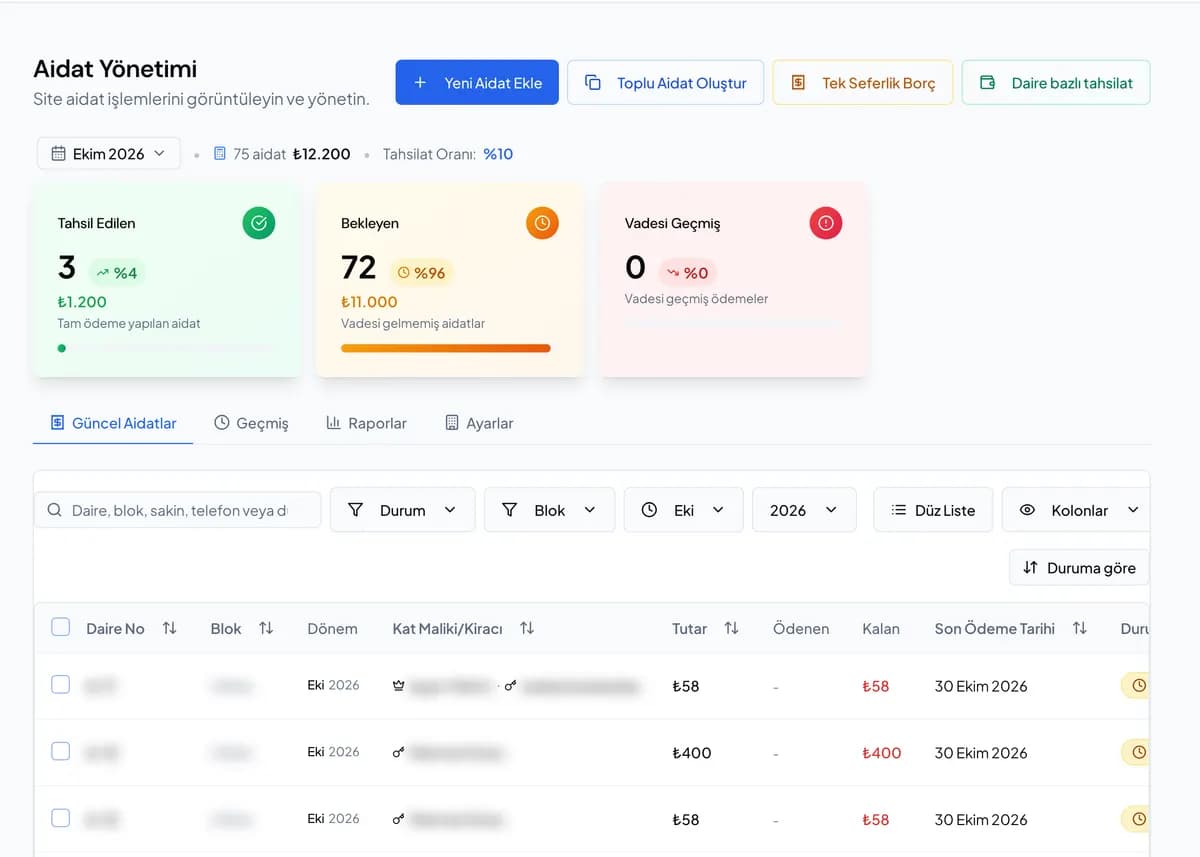This screenshot has width=1200, height=857.
Task: Sort by Son Ödeme Tarihi arrows icon
Action: (x=1079, y=628)
